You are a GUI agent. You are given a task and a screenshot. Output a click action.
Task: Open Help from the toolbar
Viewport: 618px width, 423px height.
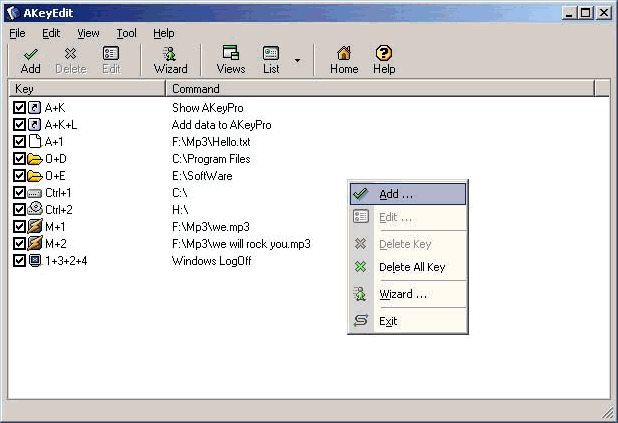point(384,60)
